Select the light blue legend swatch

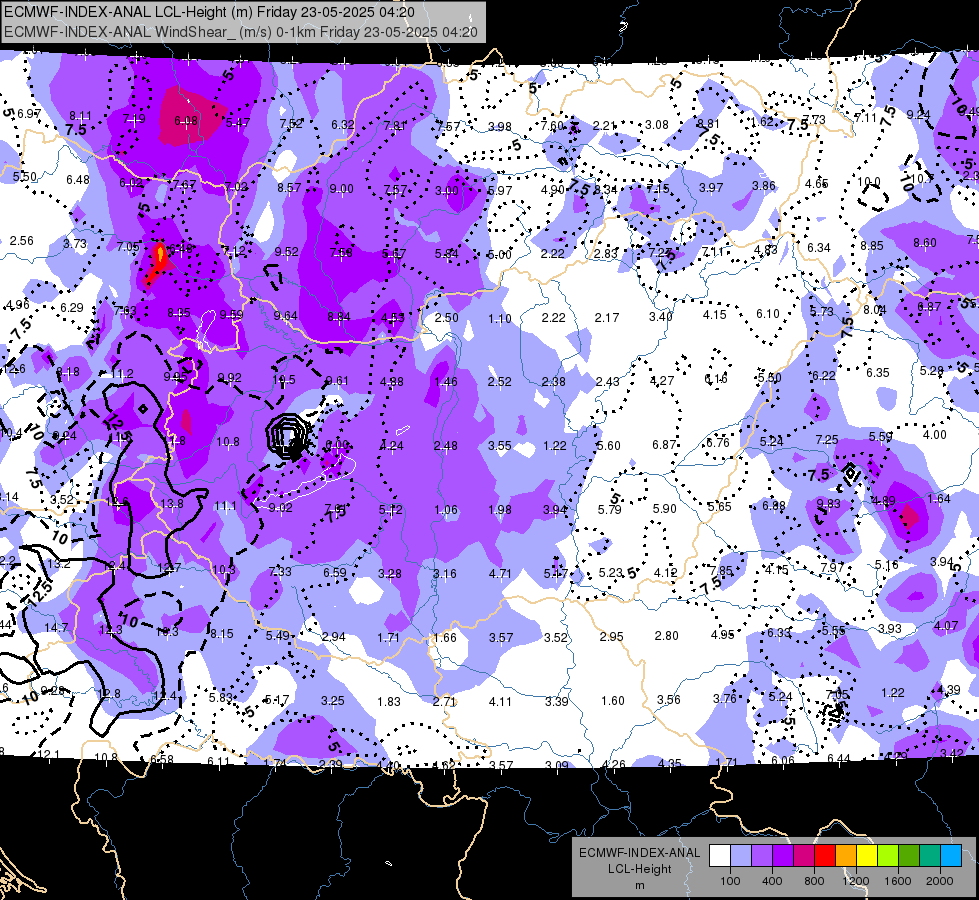click(x=951, y=856)
